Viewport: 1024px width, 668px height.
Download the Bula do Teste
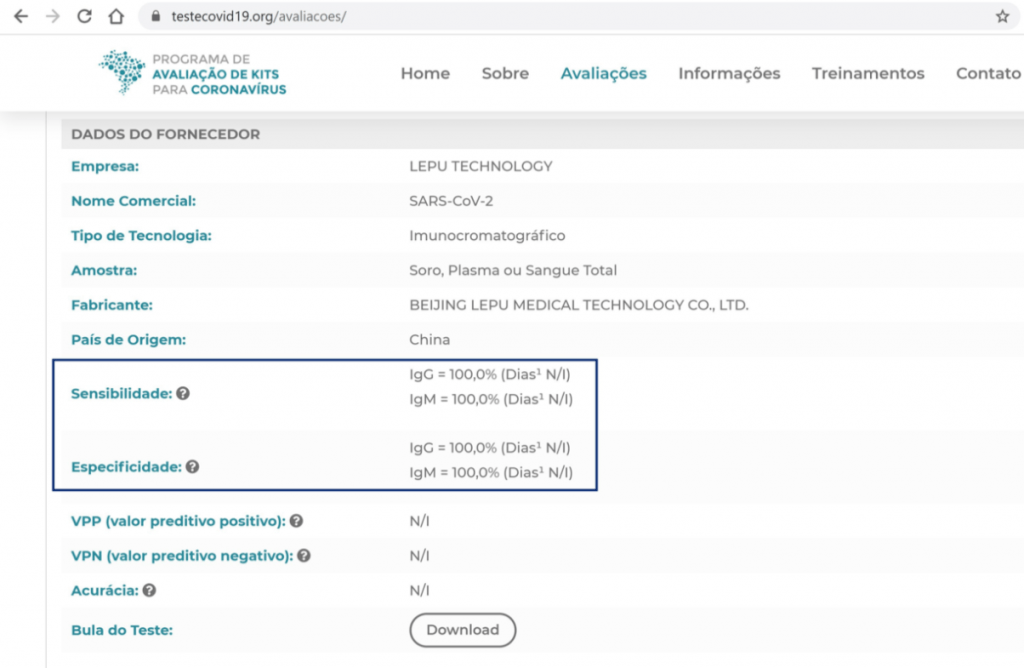tap(462, 629)
